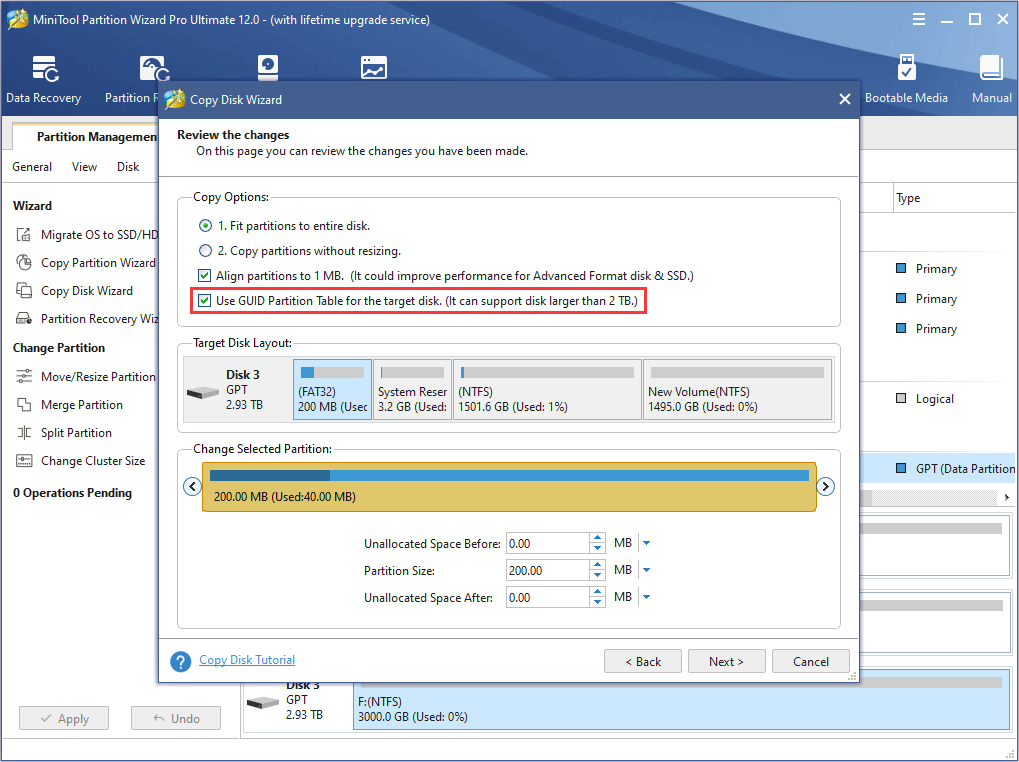
Task: Click the Copy Disk Wizard sidebar icon
Action: pos(23,290)
